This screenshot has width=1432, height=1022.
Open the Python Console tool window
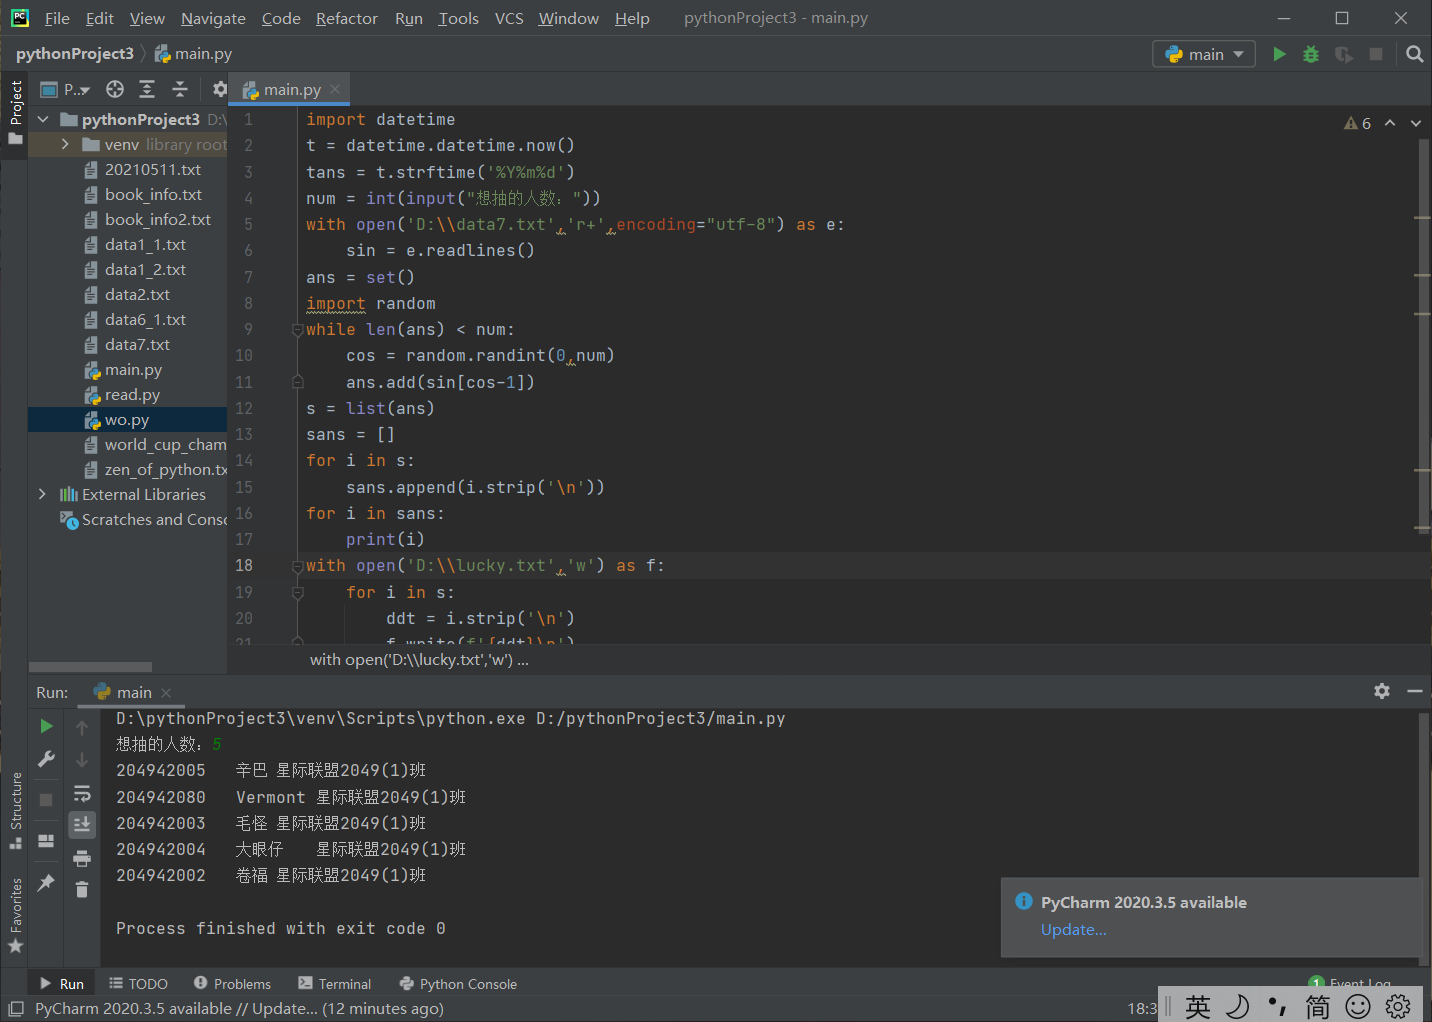[x=458, y=984]
